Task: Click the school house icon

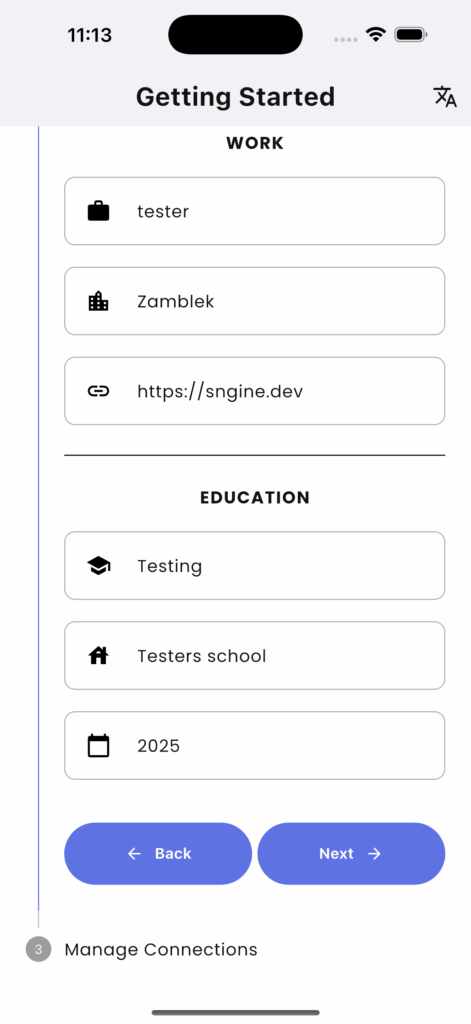Action: pos(99,655)
